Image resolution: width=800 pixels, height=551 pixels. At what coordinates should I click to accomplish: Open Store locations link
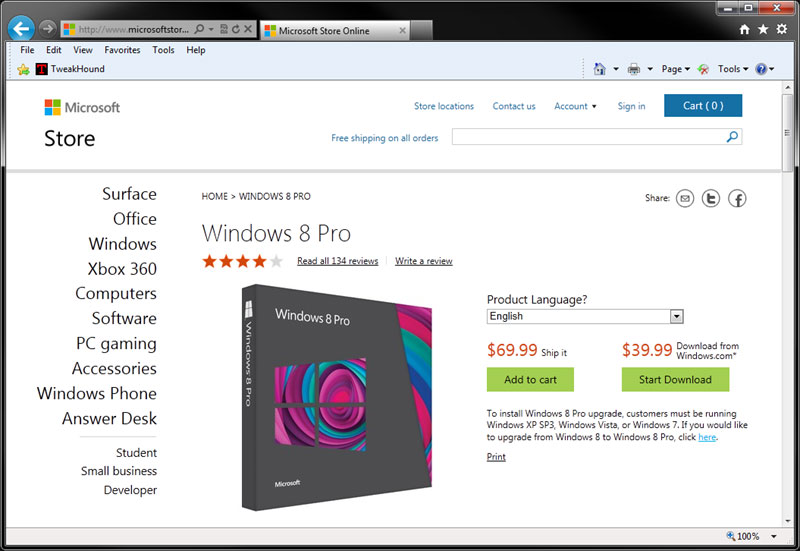click(444, 106)
